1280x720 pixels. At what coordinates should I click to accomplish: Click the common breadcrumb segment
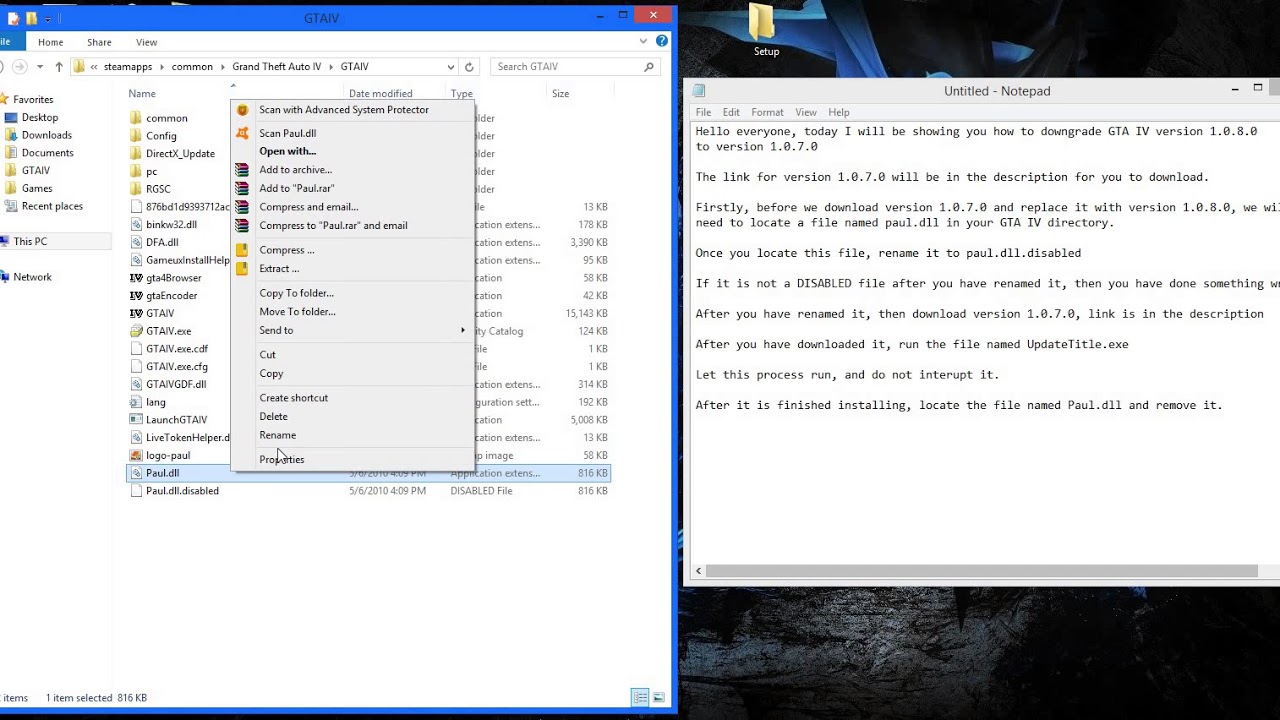point(192,66)
